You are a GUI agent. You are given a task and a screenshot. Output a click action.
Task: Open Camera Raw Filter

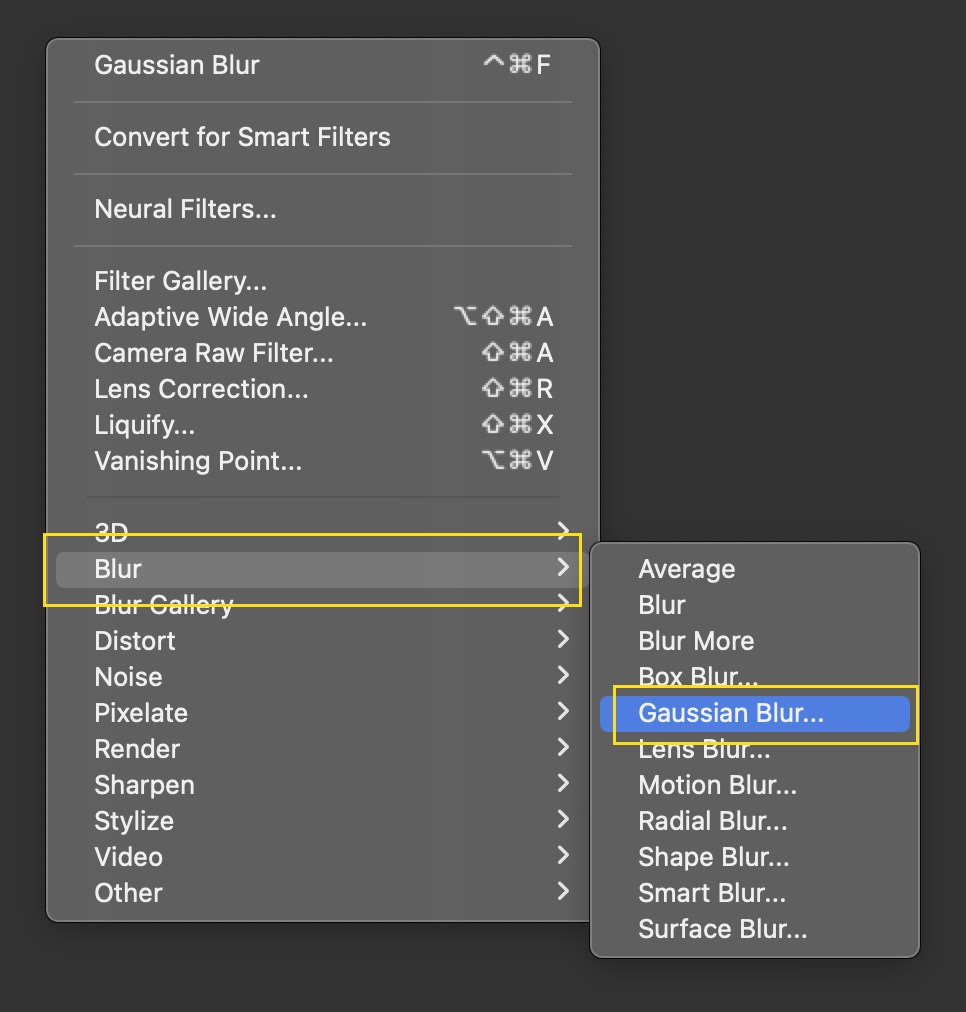coord(213,353)
